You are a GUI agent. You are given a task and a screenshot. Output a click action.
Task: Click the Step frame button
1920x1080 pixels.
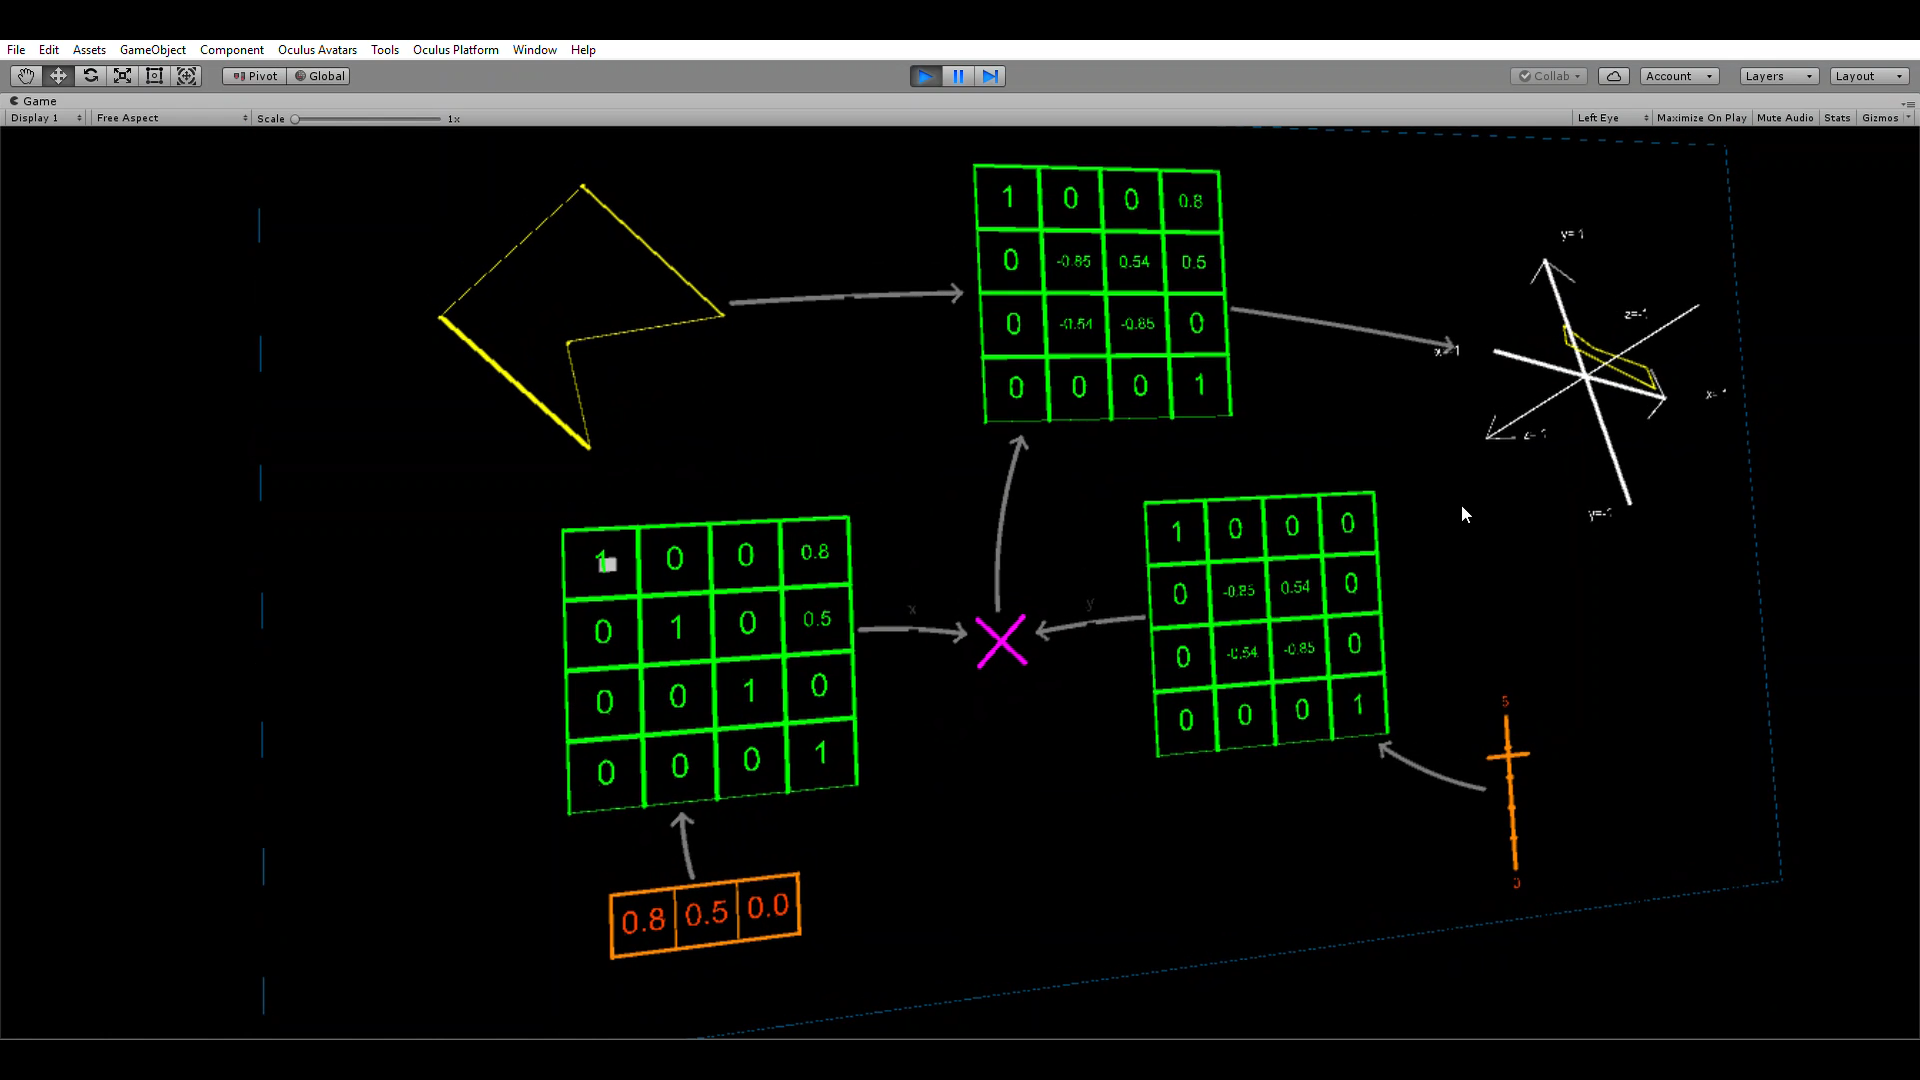tap(989, 76)
